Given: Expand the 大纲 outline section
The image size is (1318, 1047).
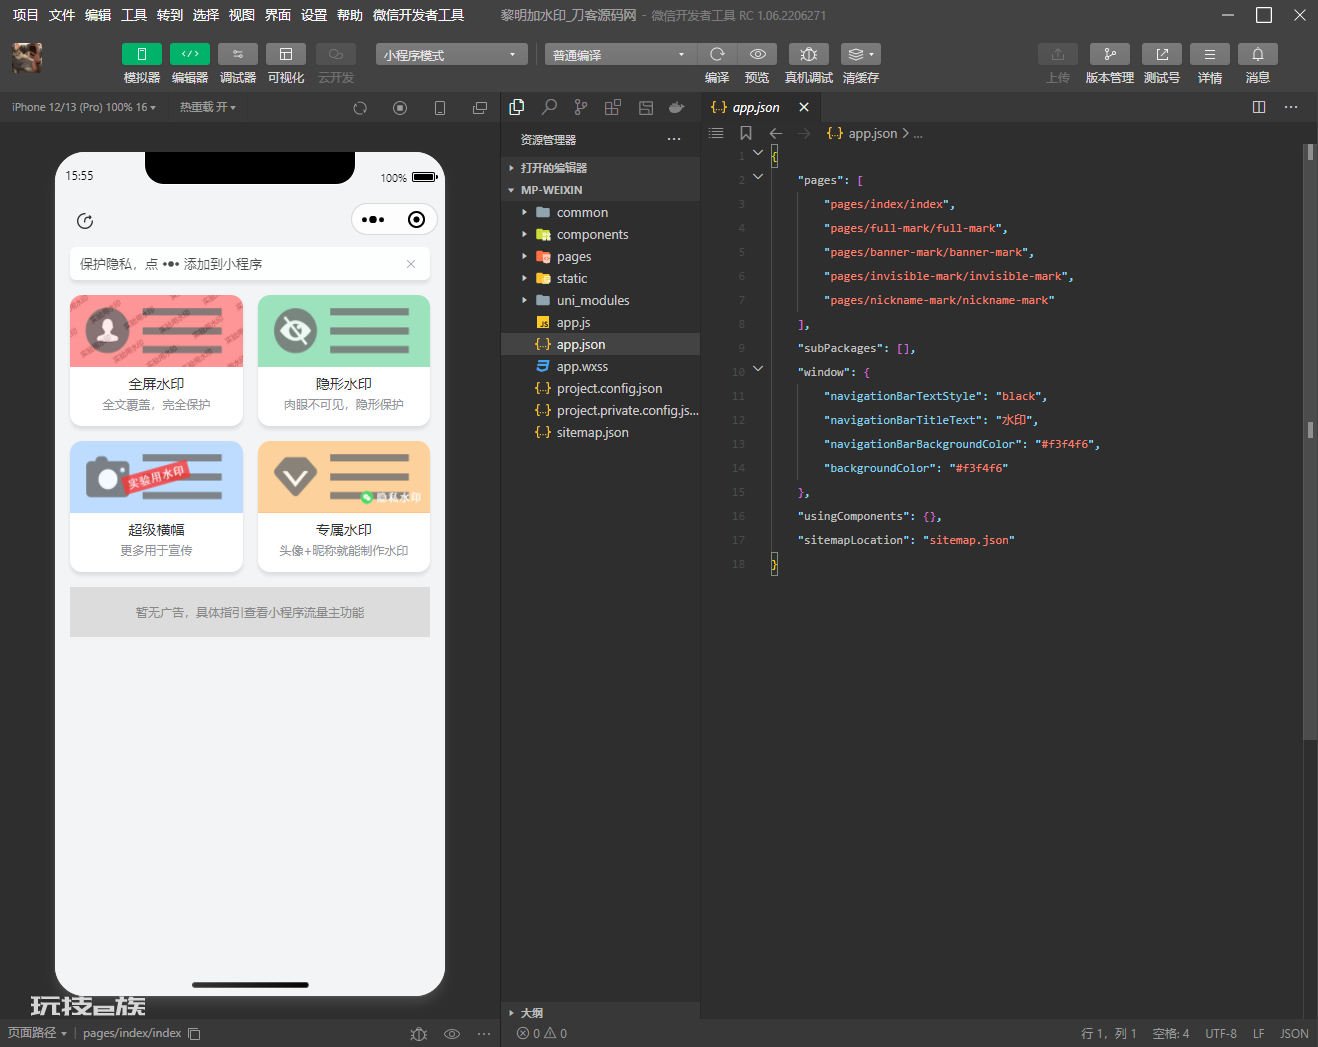Looking at the screenshot, I should (600, 1012).
